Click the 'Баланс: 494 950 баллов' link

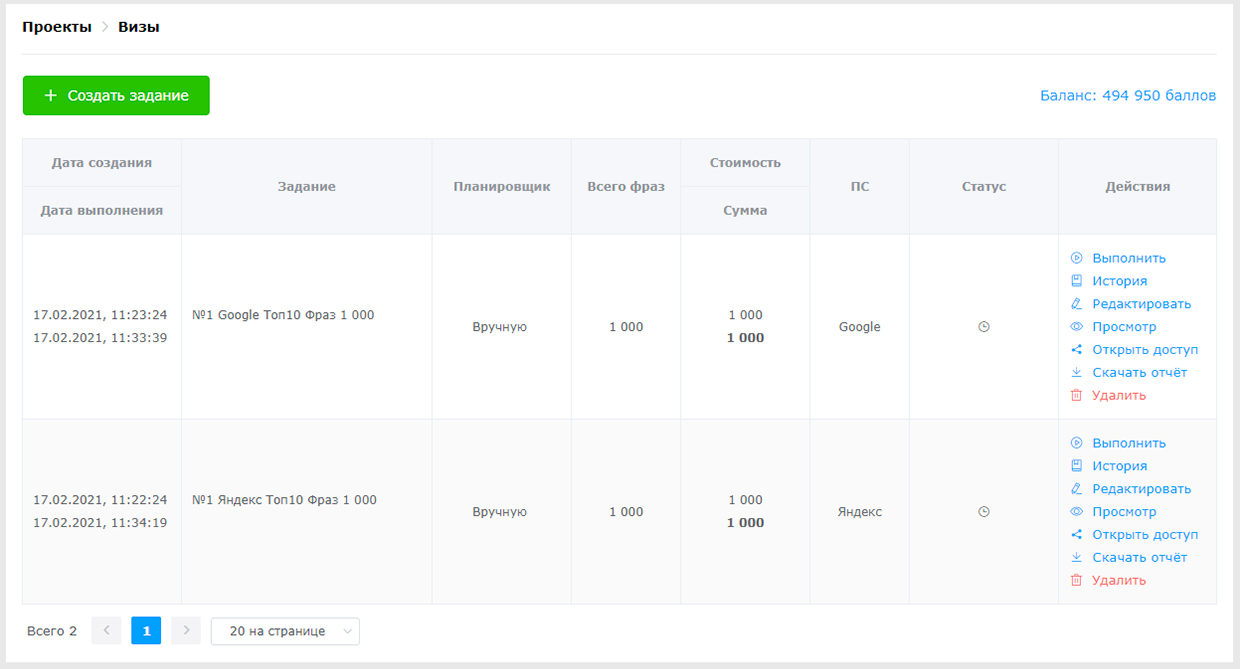pyautogui.click(x=1128, y=96)
